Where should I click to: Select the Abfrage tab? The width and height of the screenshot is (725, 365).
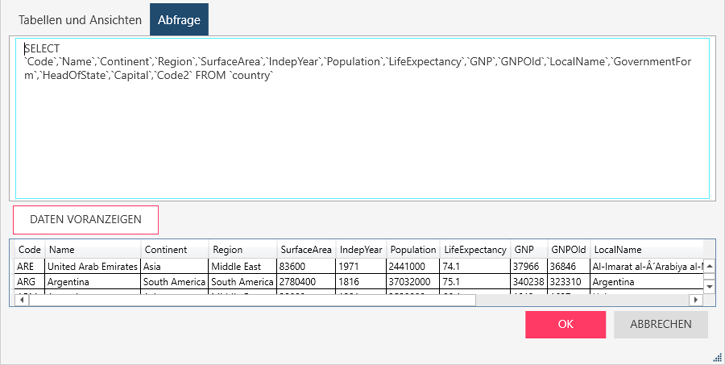pos(179,20)
